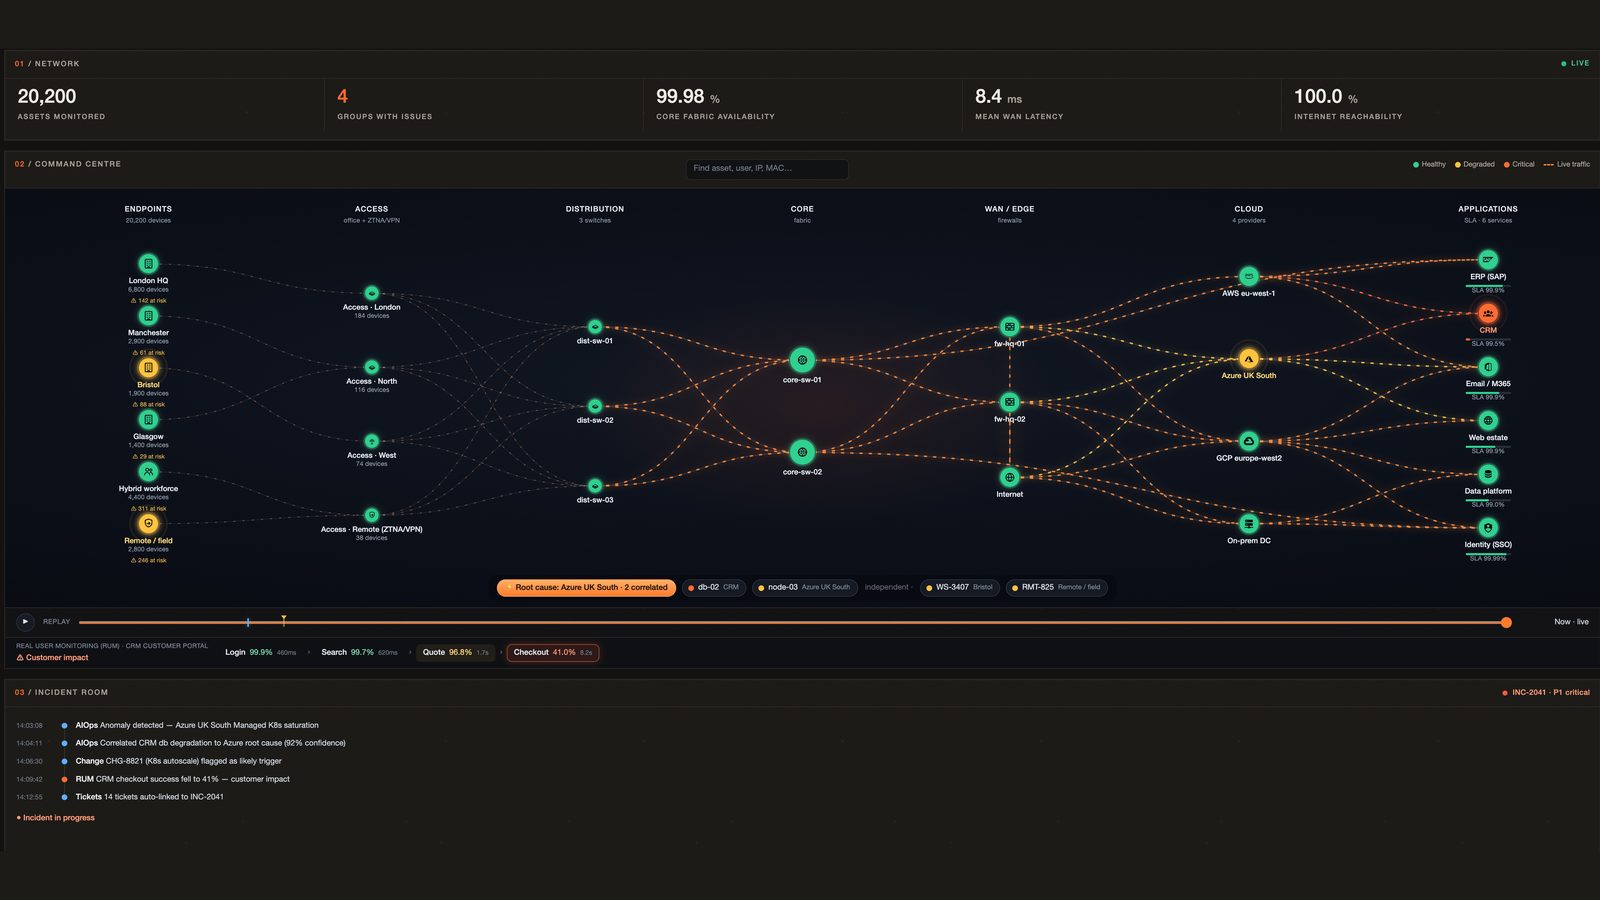Screen dimensions: 1600x900
Task: Open the degraded Azure UK South node
Action: 1249,359
